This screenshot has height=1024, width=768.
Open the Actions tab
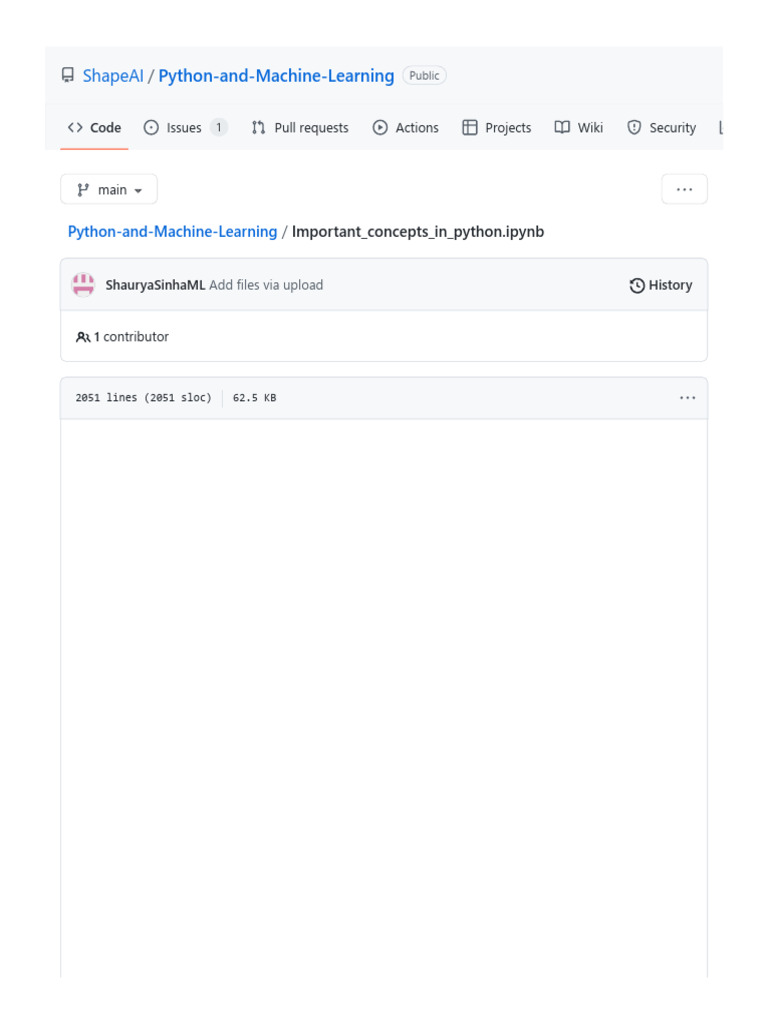[405, 128]
